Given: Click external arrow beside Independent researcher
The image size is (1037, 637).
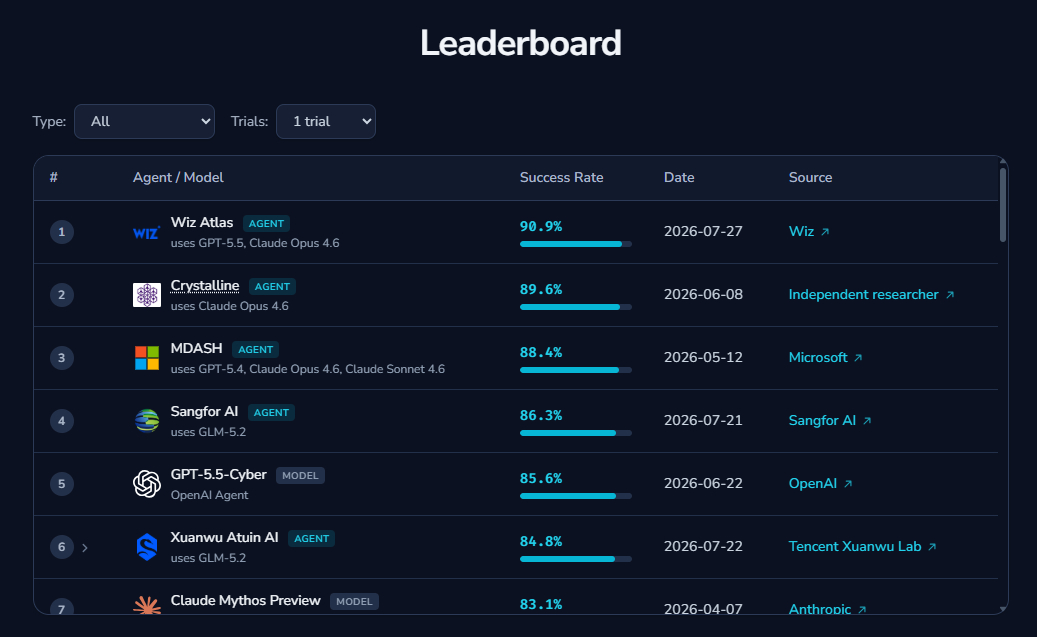Looking at the screenshot, I should [x=950, y=295].
